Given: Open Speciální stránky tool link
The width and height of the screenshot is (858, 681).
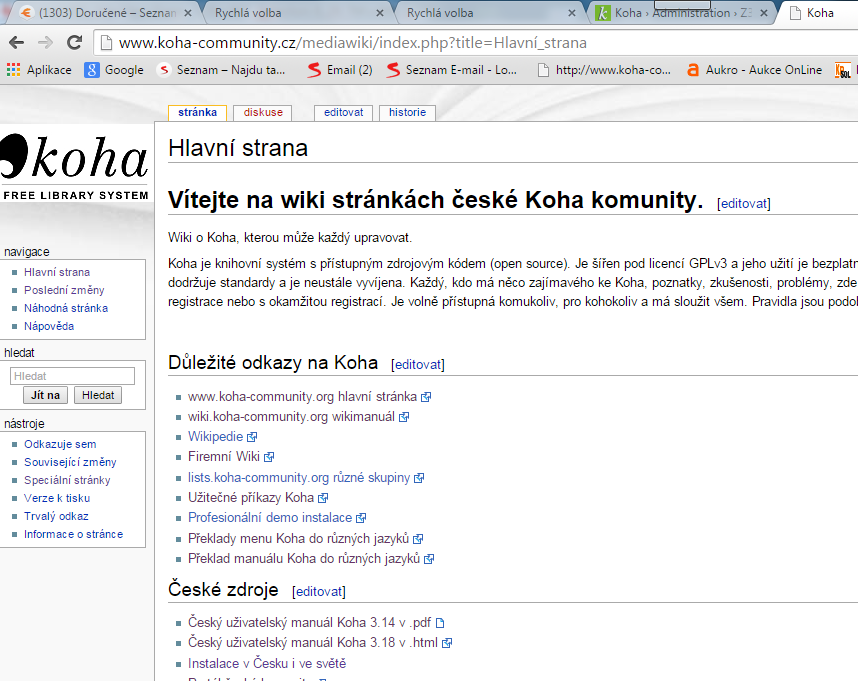Looking at the screenshot, I should pyautogui.click(x=67, y=480).
